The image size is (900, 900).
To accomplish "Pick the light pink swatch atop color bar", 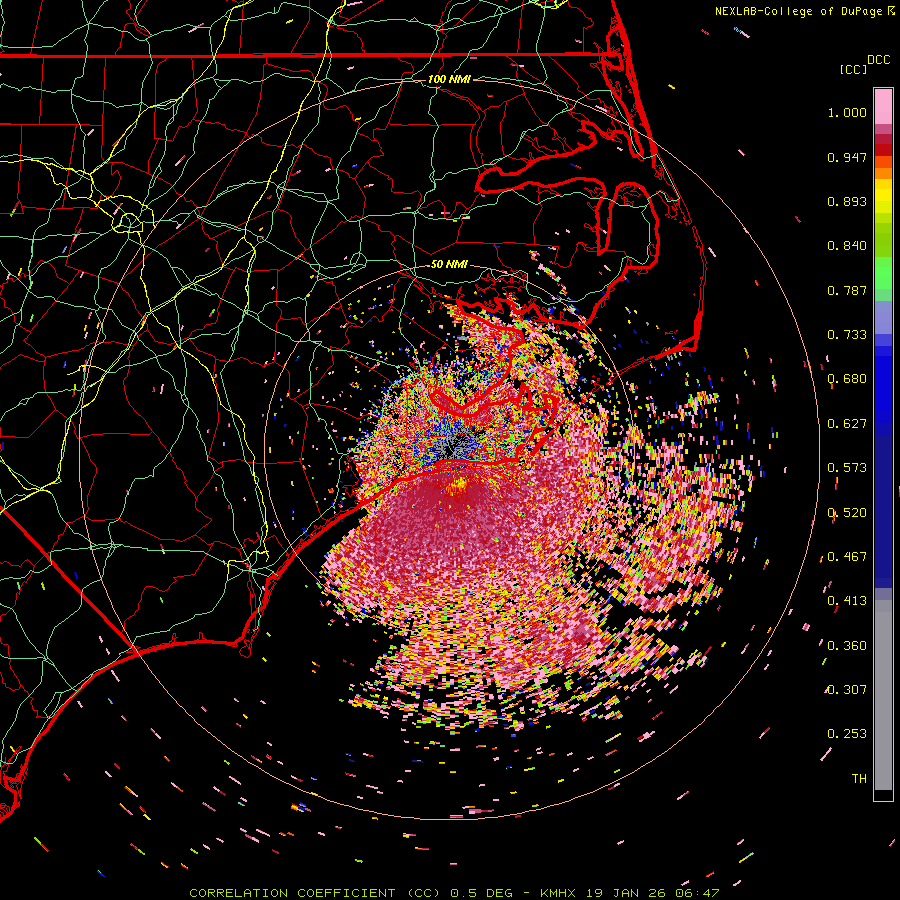I will [883, 106].
